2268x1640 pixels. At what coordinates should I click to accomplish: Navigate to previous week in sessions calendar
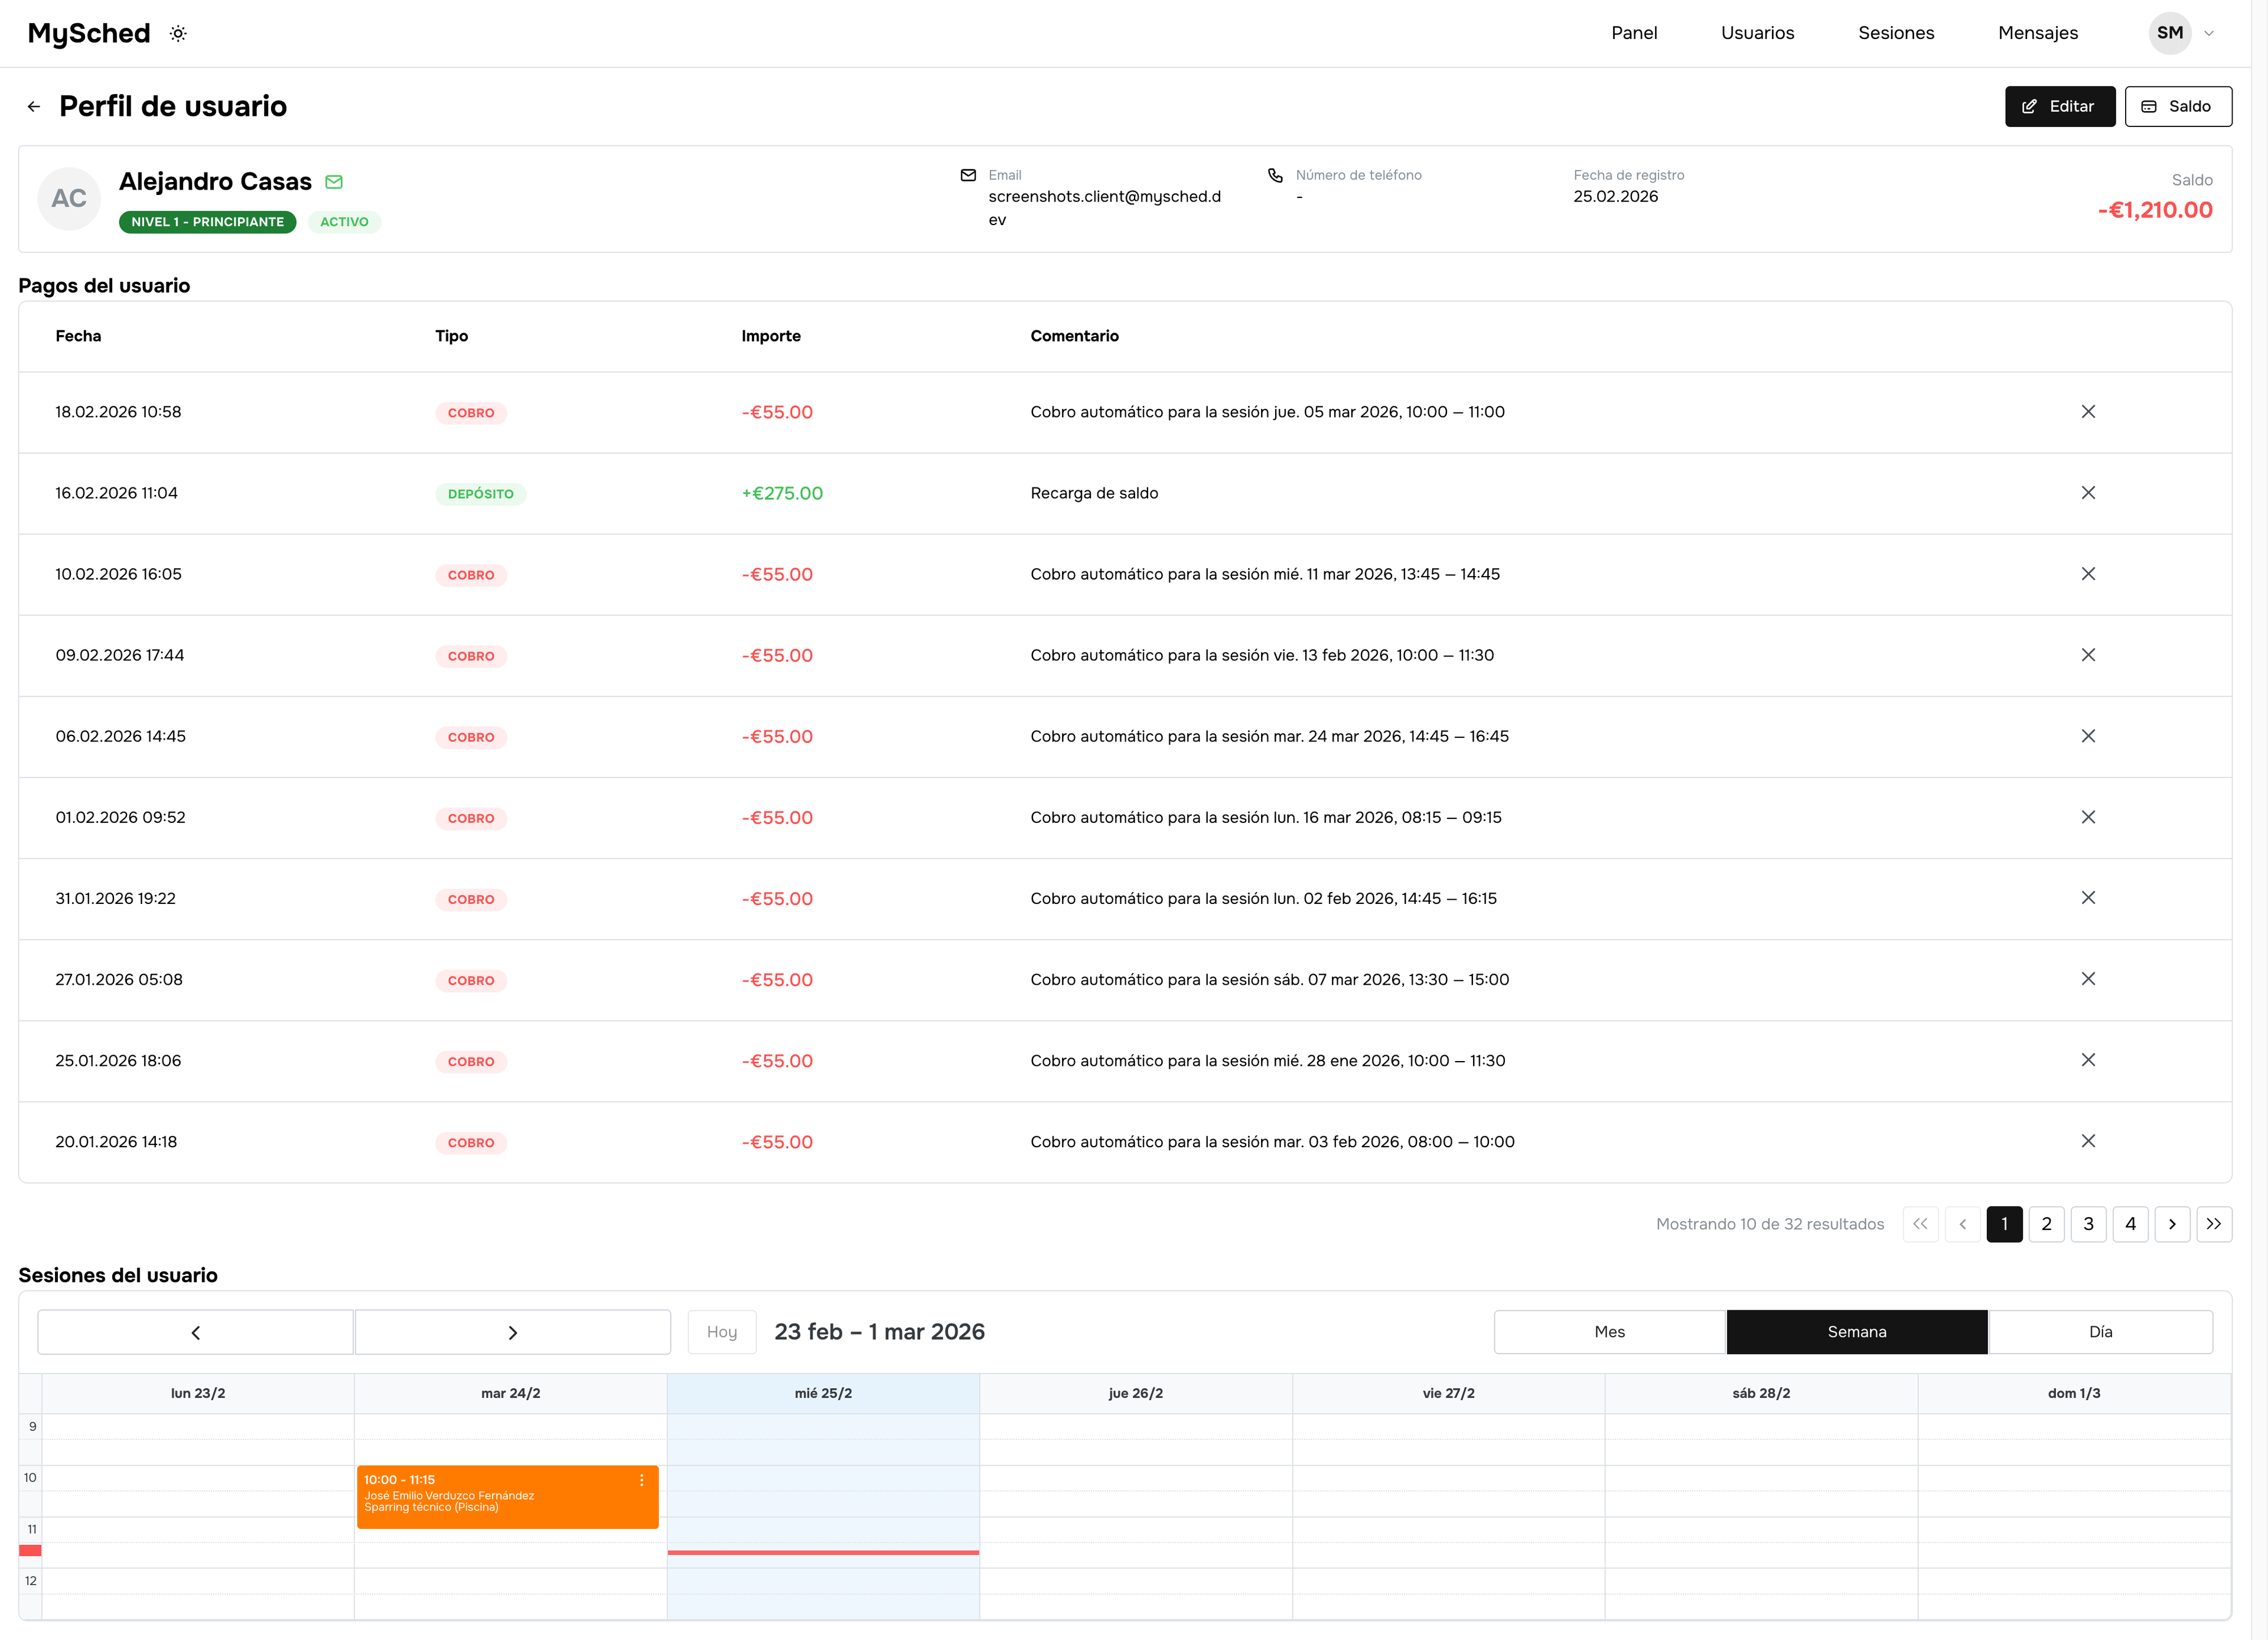196,1332
